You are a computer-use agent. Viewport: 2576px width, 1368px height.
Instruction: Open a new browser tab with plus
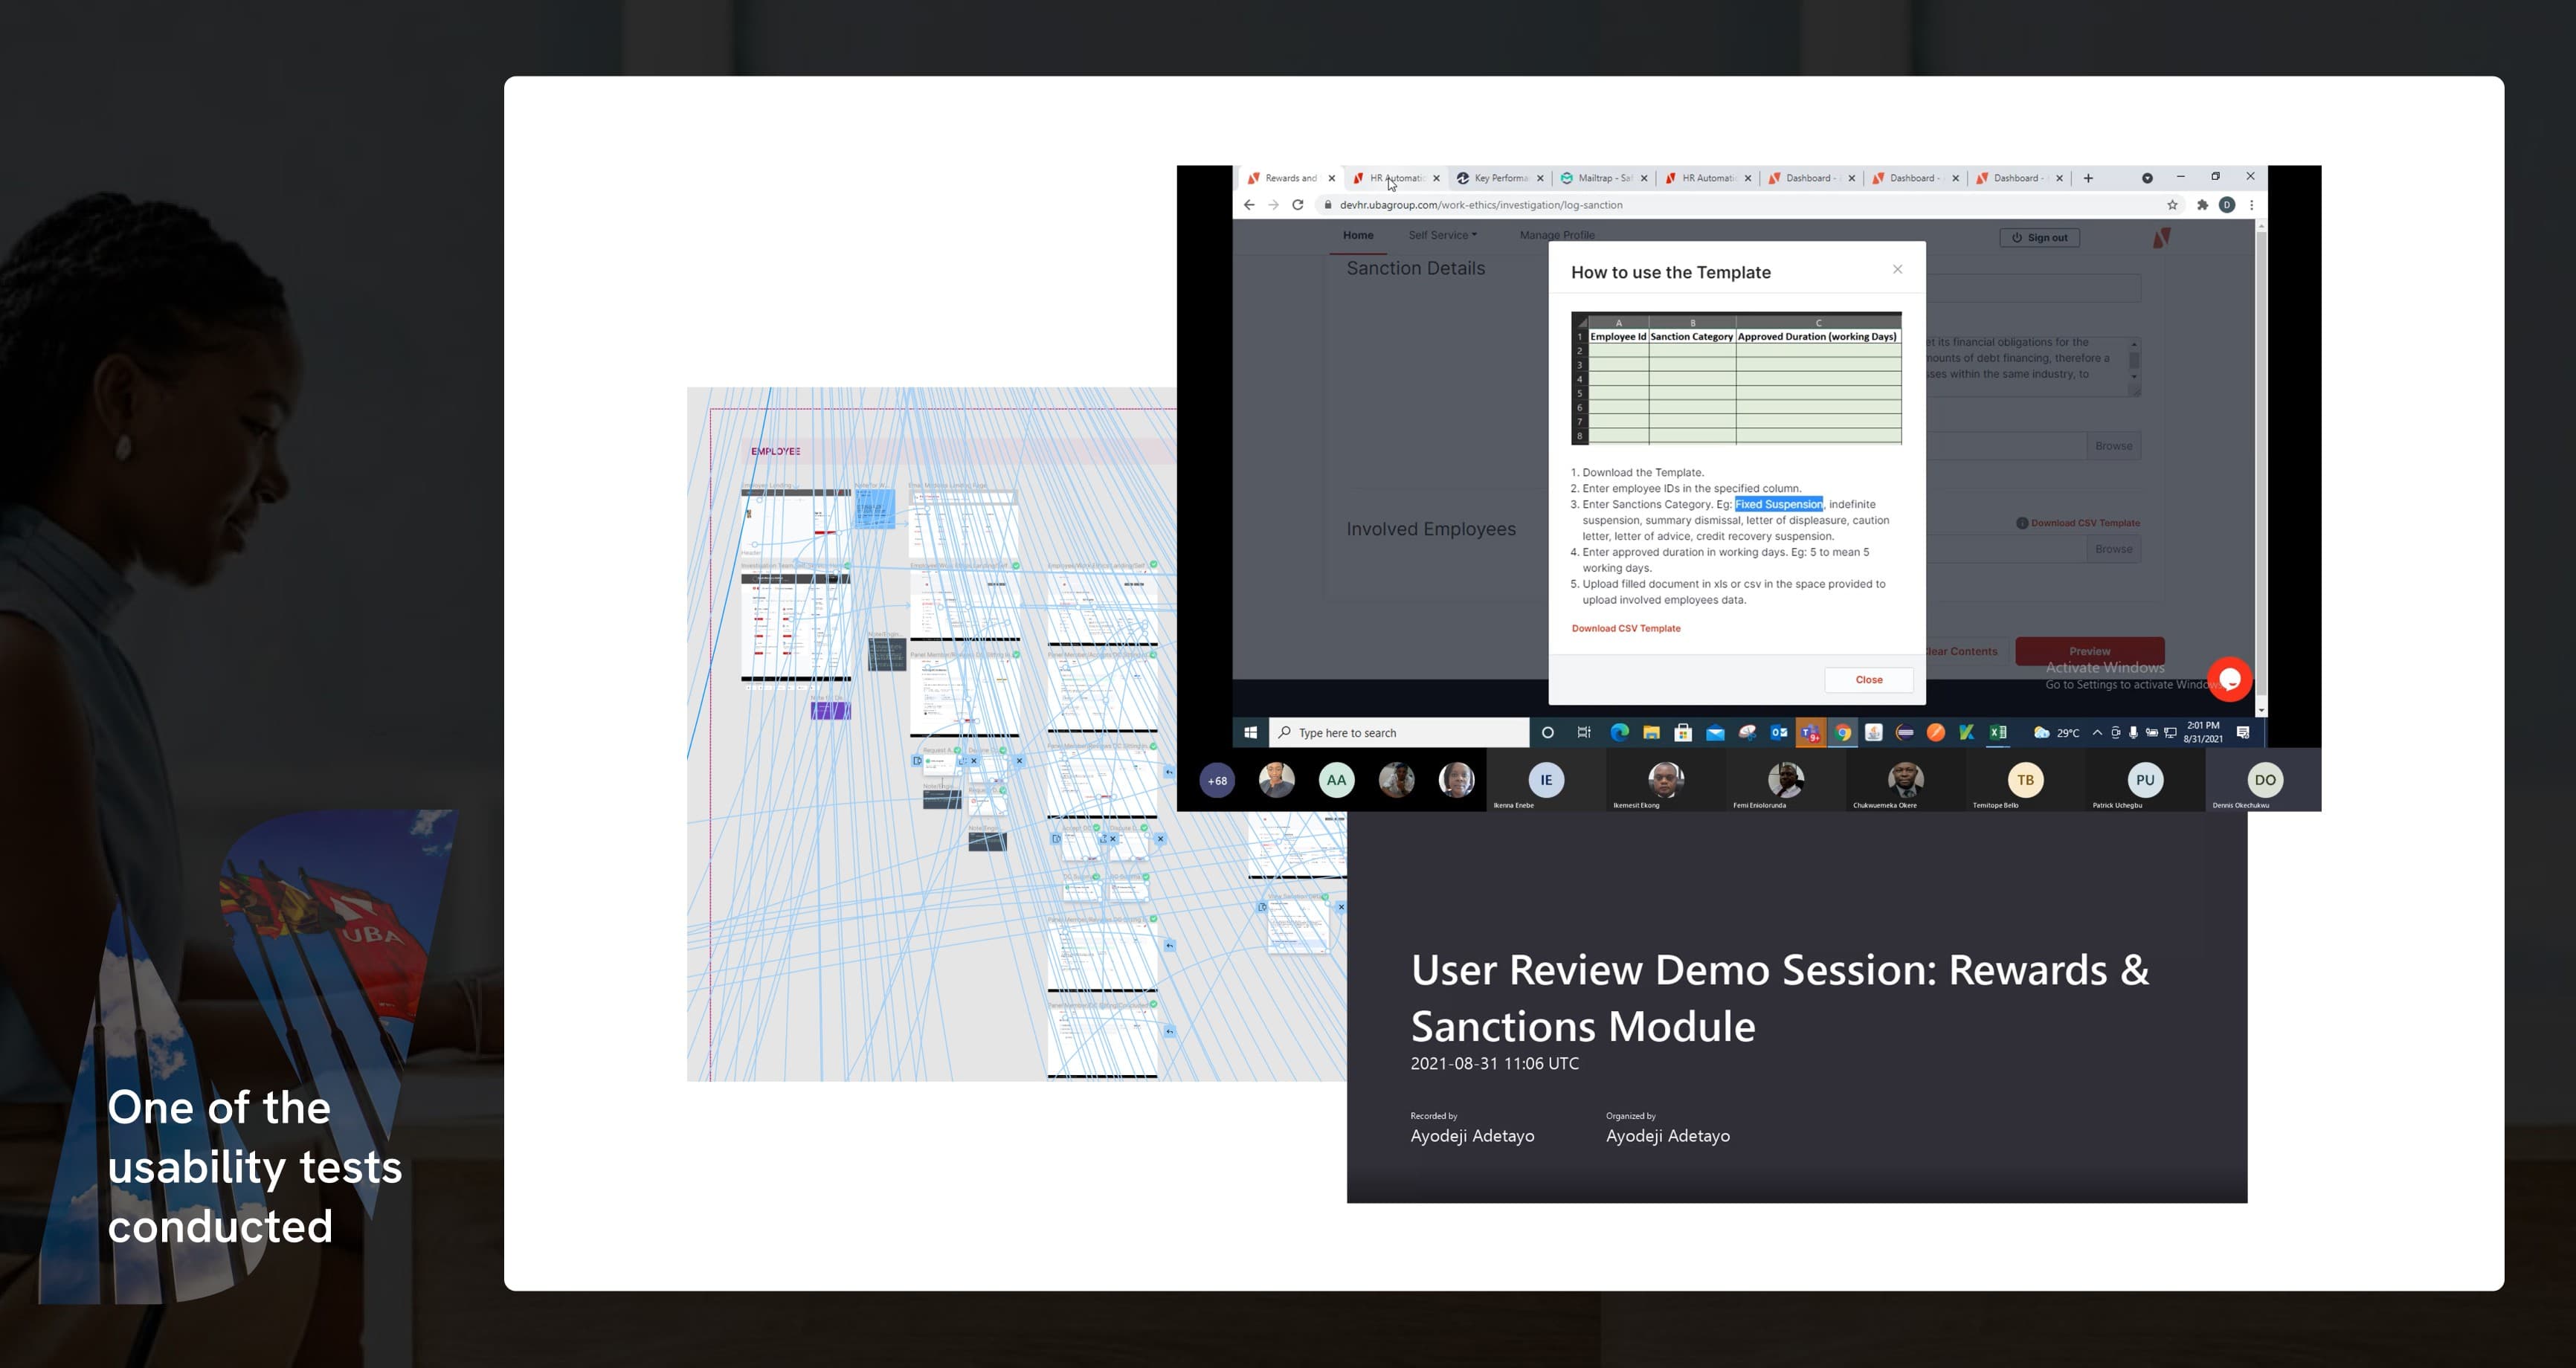tap(2088, 178)
